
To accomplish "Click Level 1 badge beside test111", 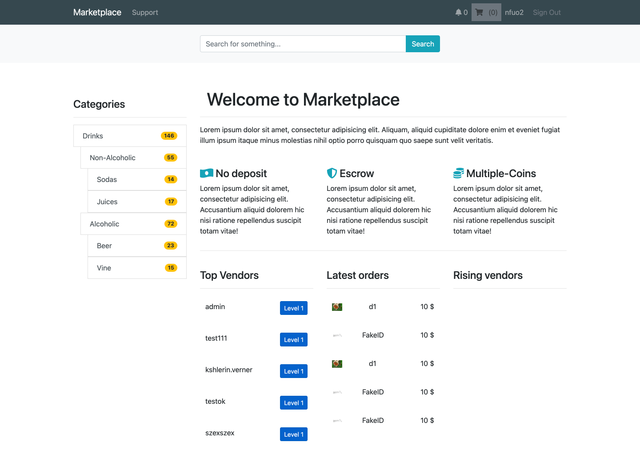I will pos(293,340).
